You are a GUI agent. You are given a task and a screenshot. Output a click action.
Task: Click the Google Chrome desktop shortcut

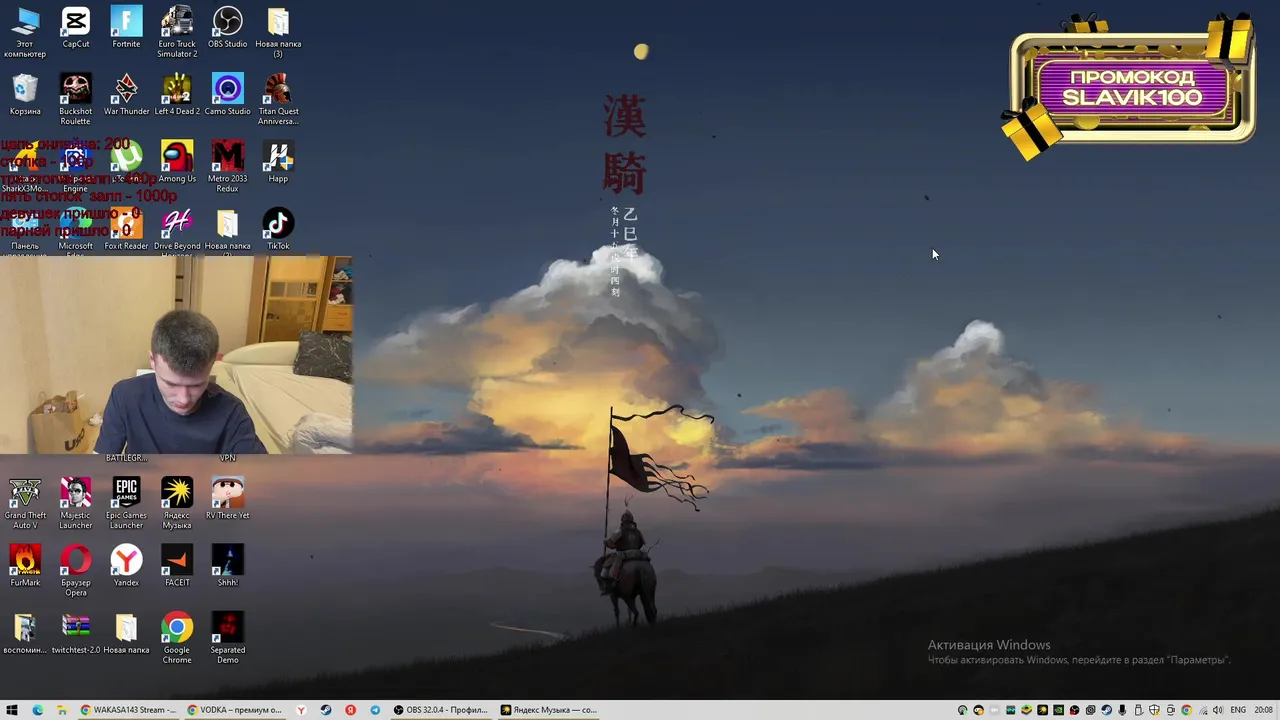(177, 637)
